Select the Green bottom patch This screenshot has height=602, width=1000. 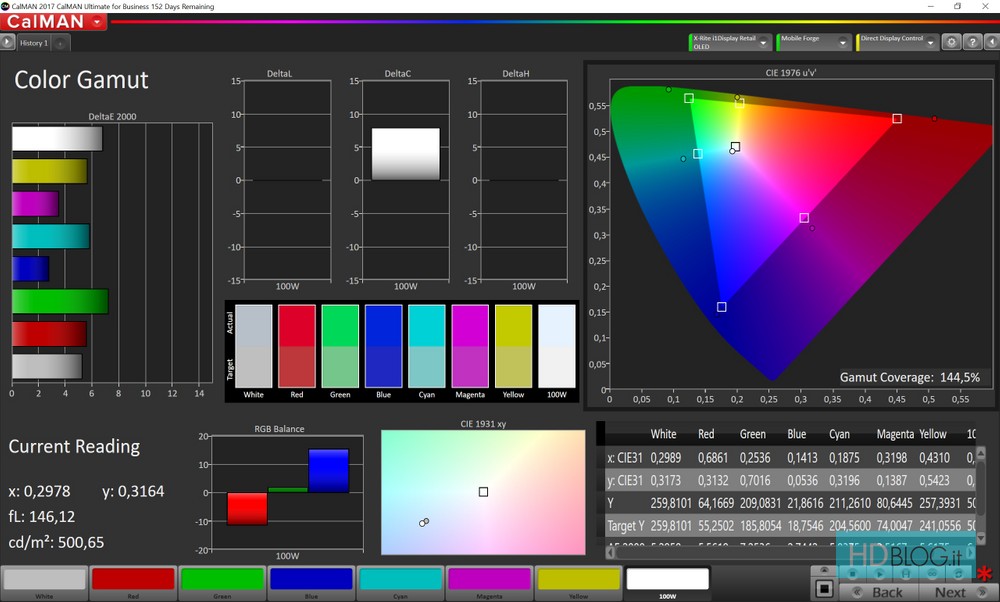click(222, 583)
